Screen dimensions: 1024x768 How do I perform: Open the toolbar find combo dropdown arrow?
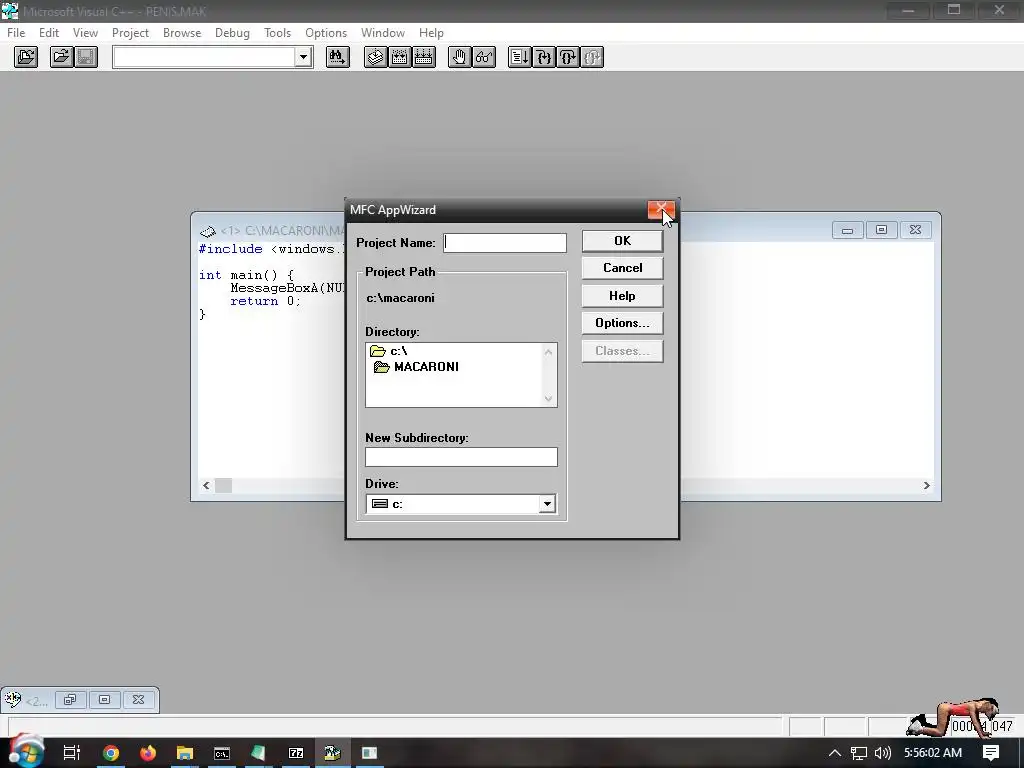pos(303,57)
